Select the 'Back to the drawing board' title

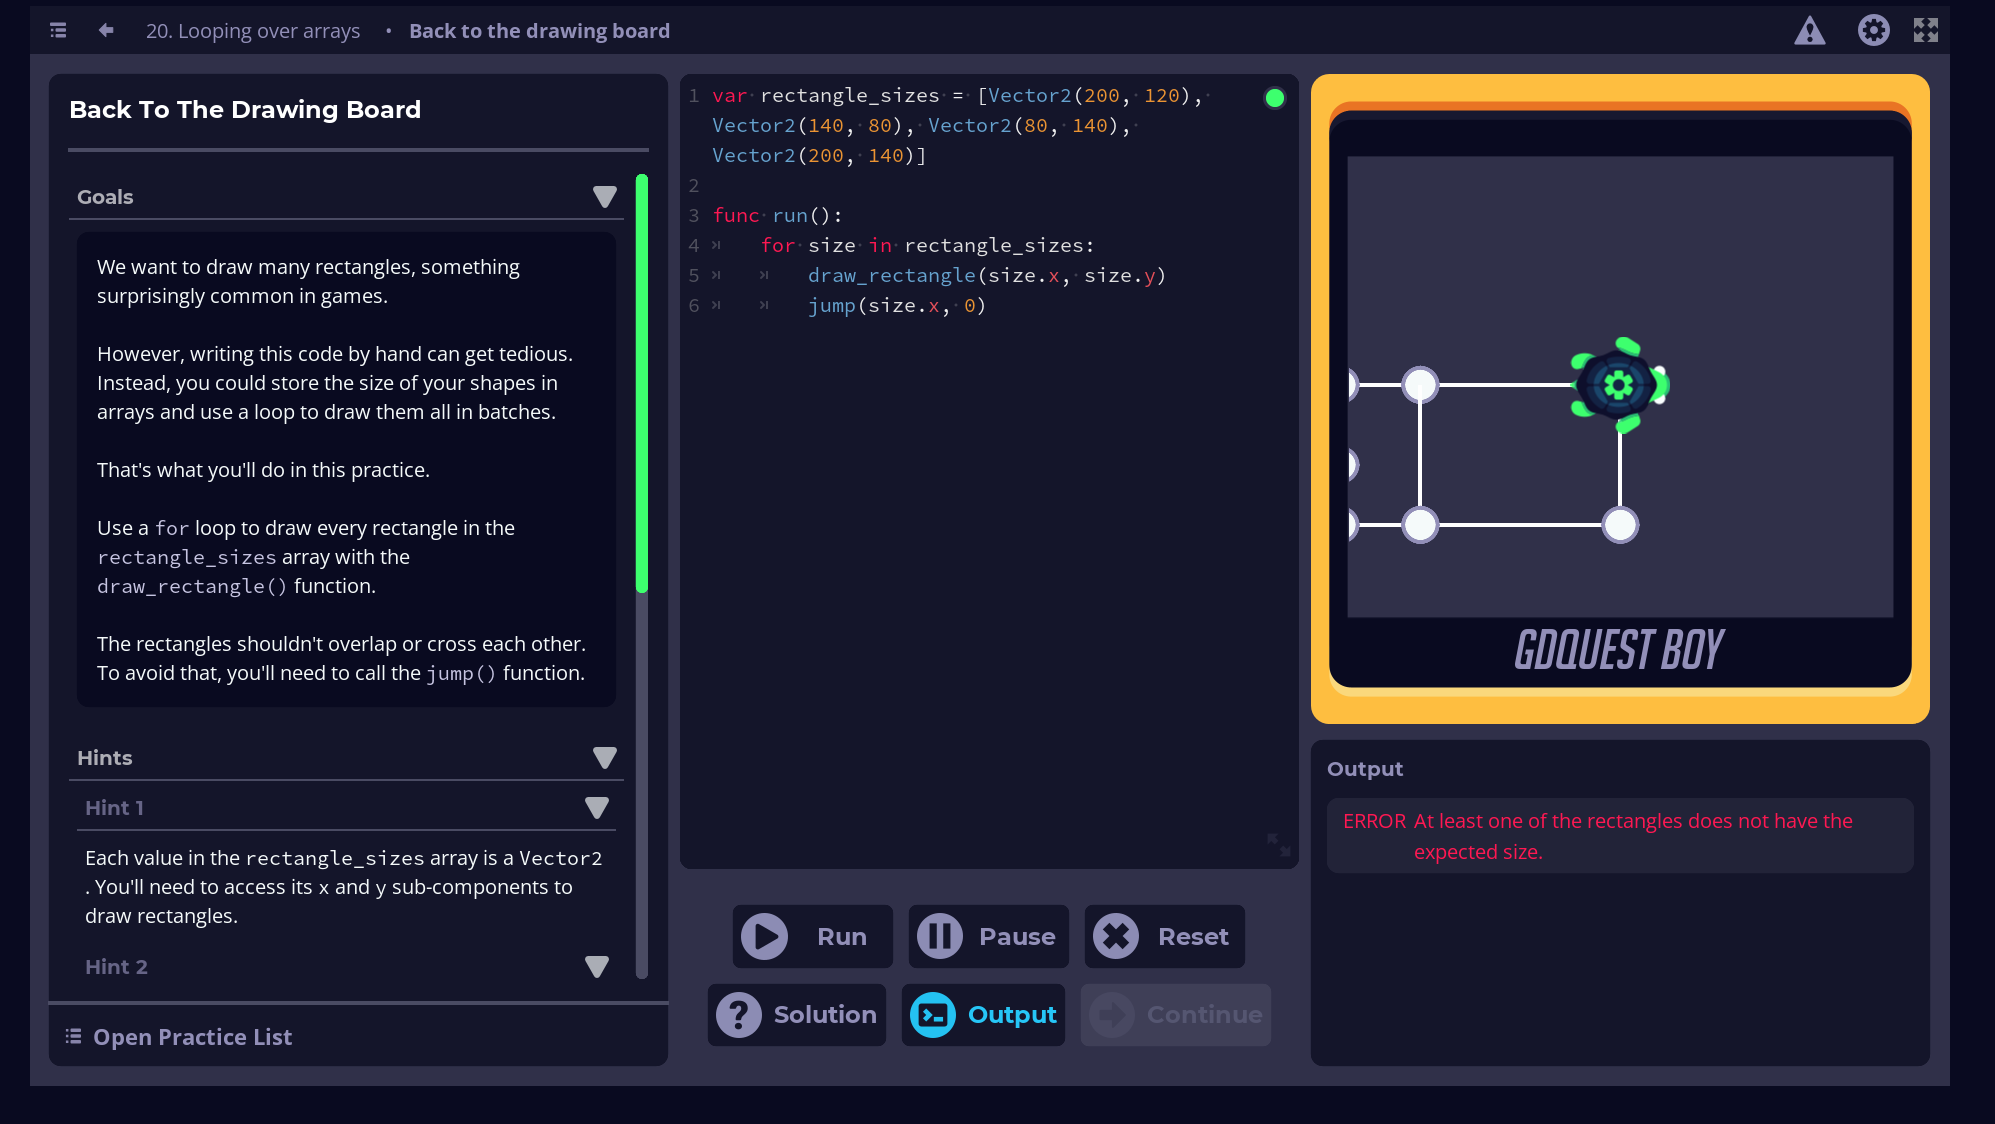click(x=539, y=31)
